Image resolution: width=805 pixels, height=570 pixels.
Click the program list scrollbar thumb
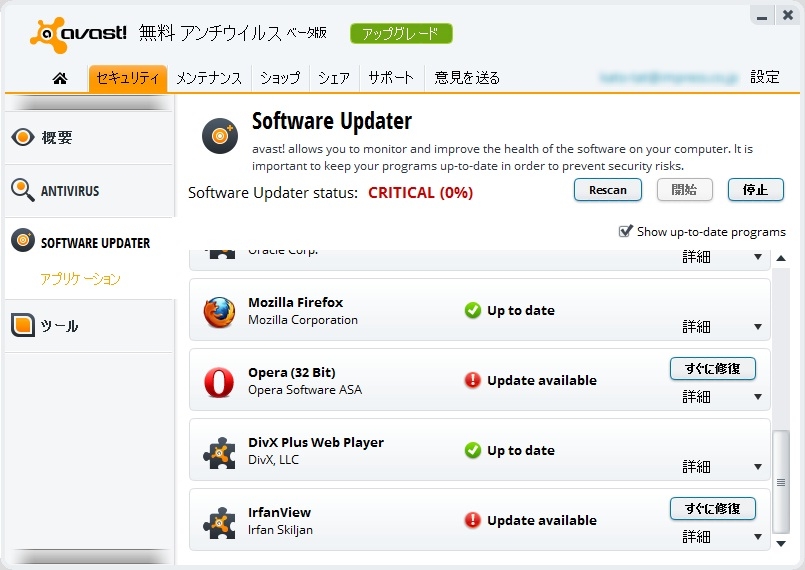[x=781, y=482]
